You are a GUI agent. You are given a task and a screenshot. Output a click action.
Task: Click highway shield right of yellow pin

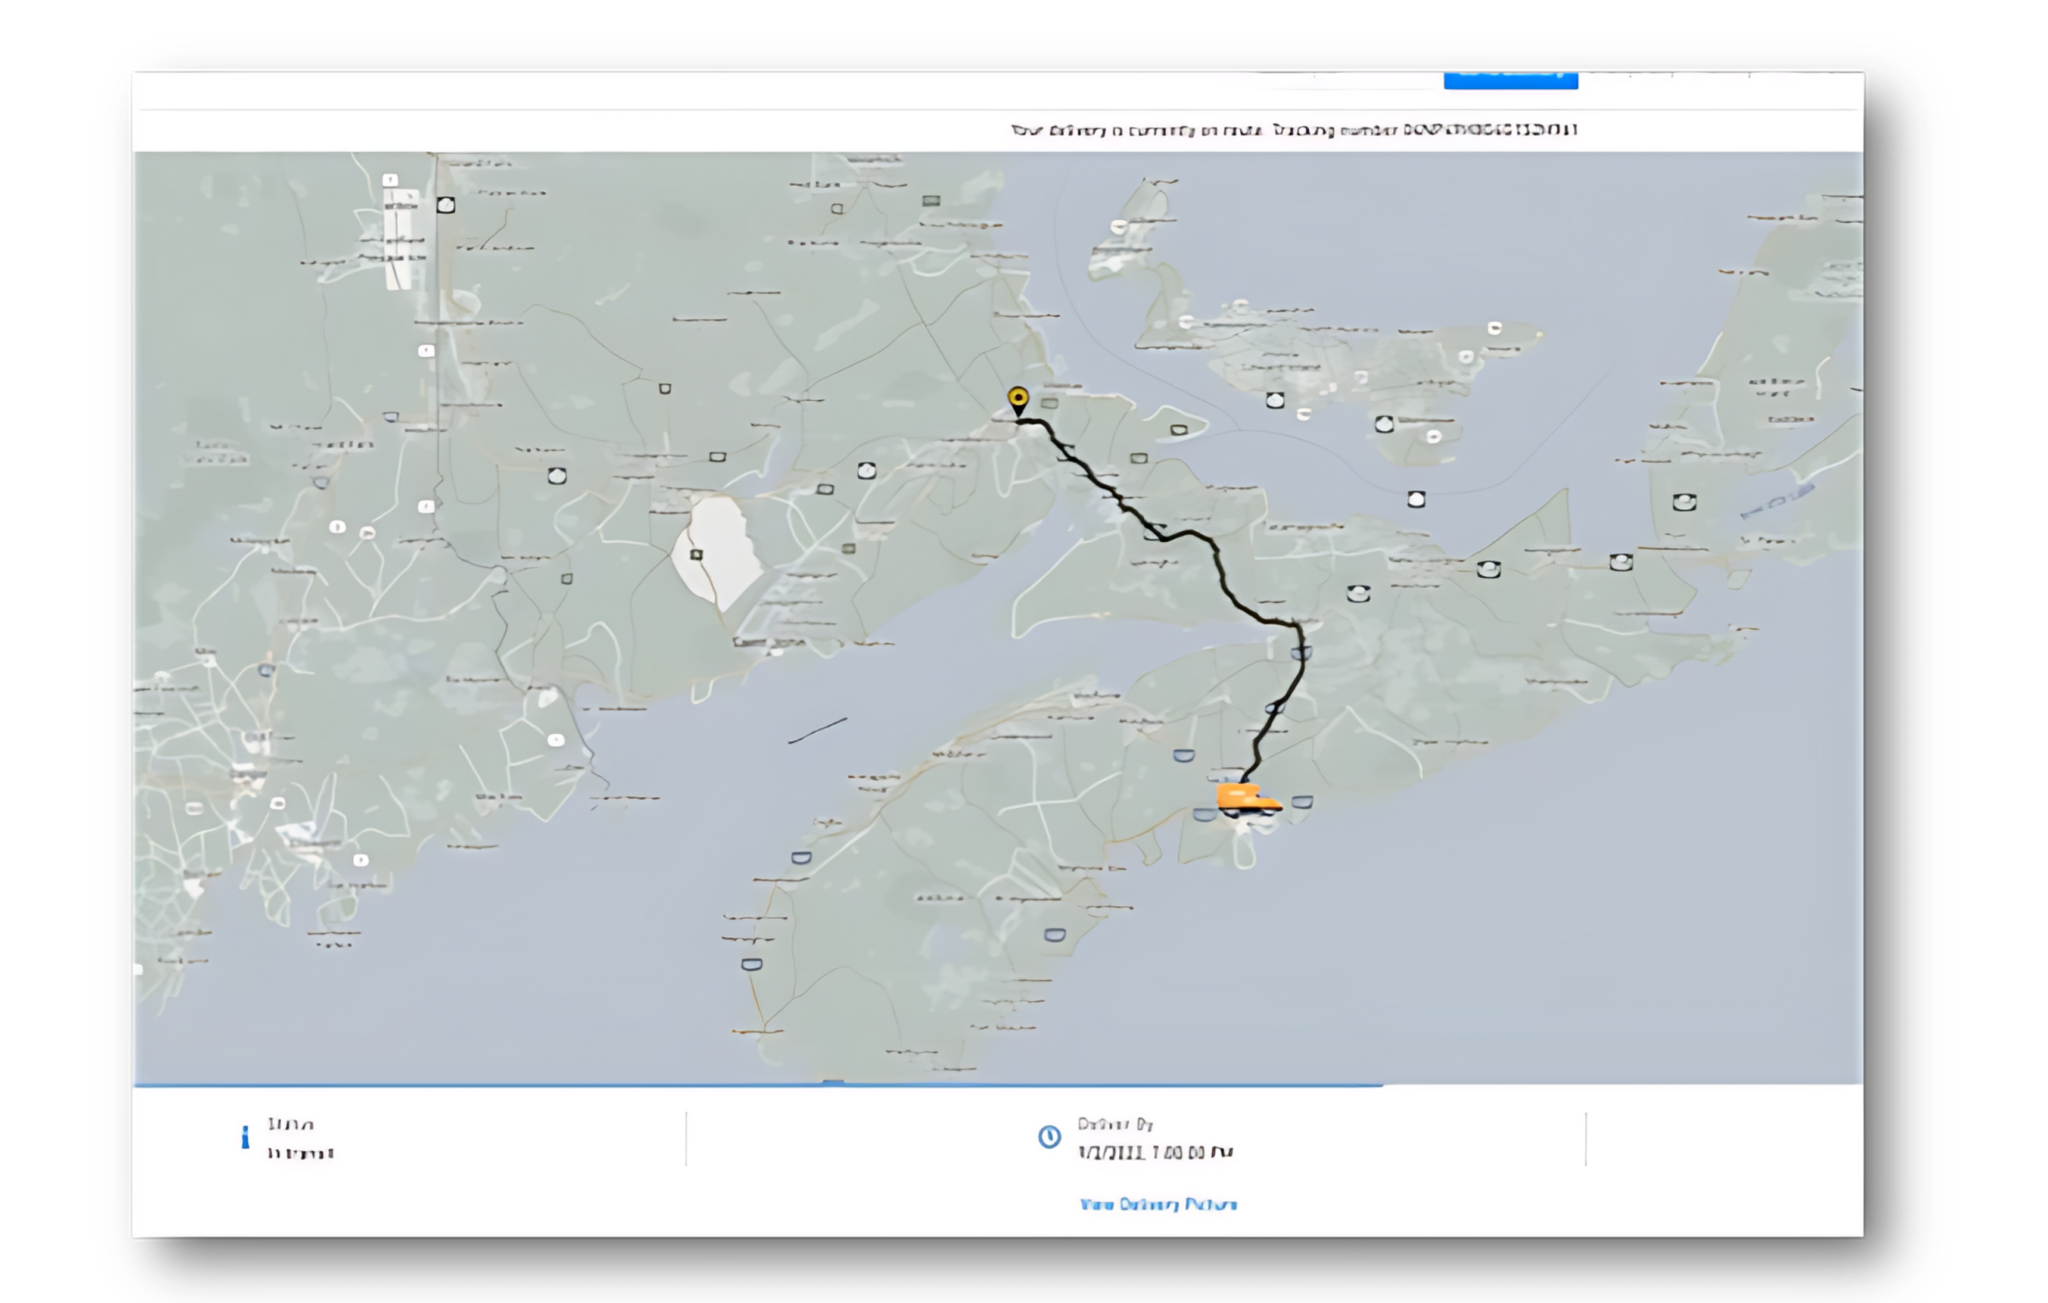[1050, 403]
